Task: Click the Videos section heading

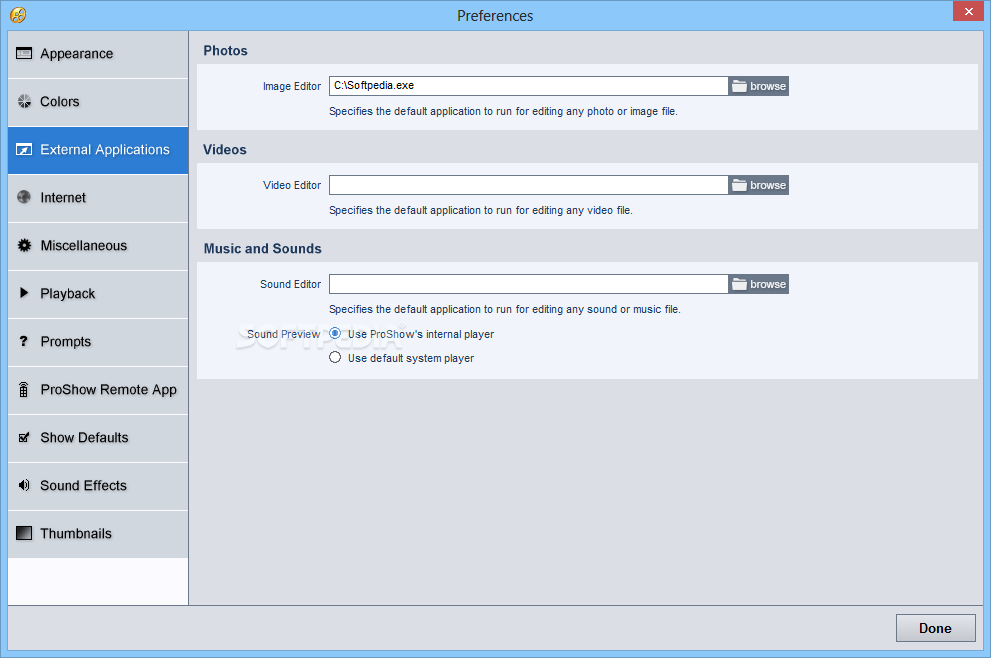Action: 225,150
